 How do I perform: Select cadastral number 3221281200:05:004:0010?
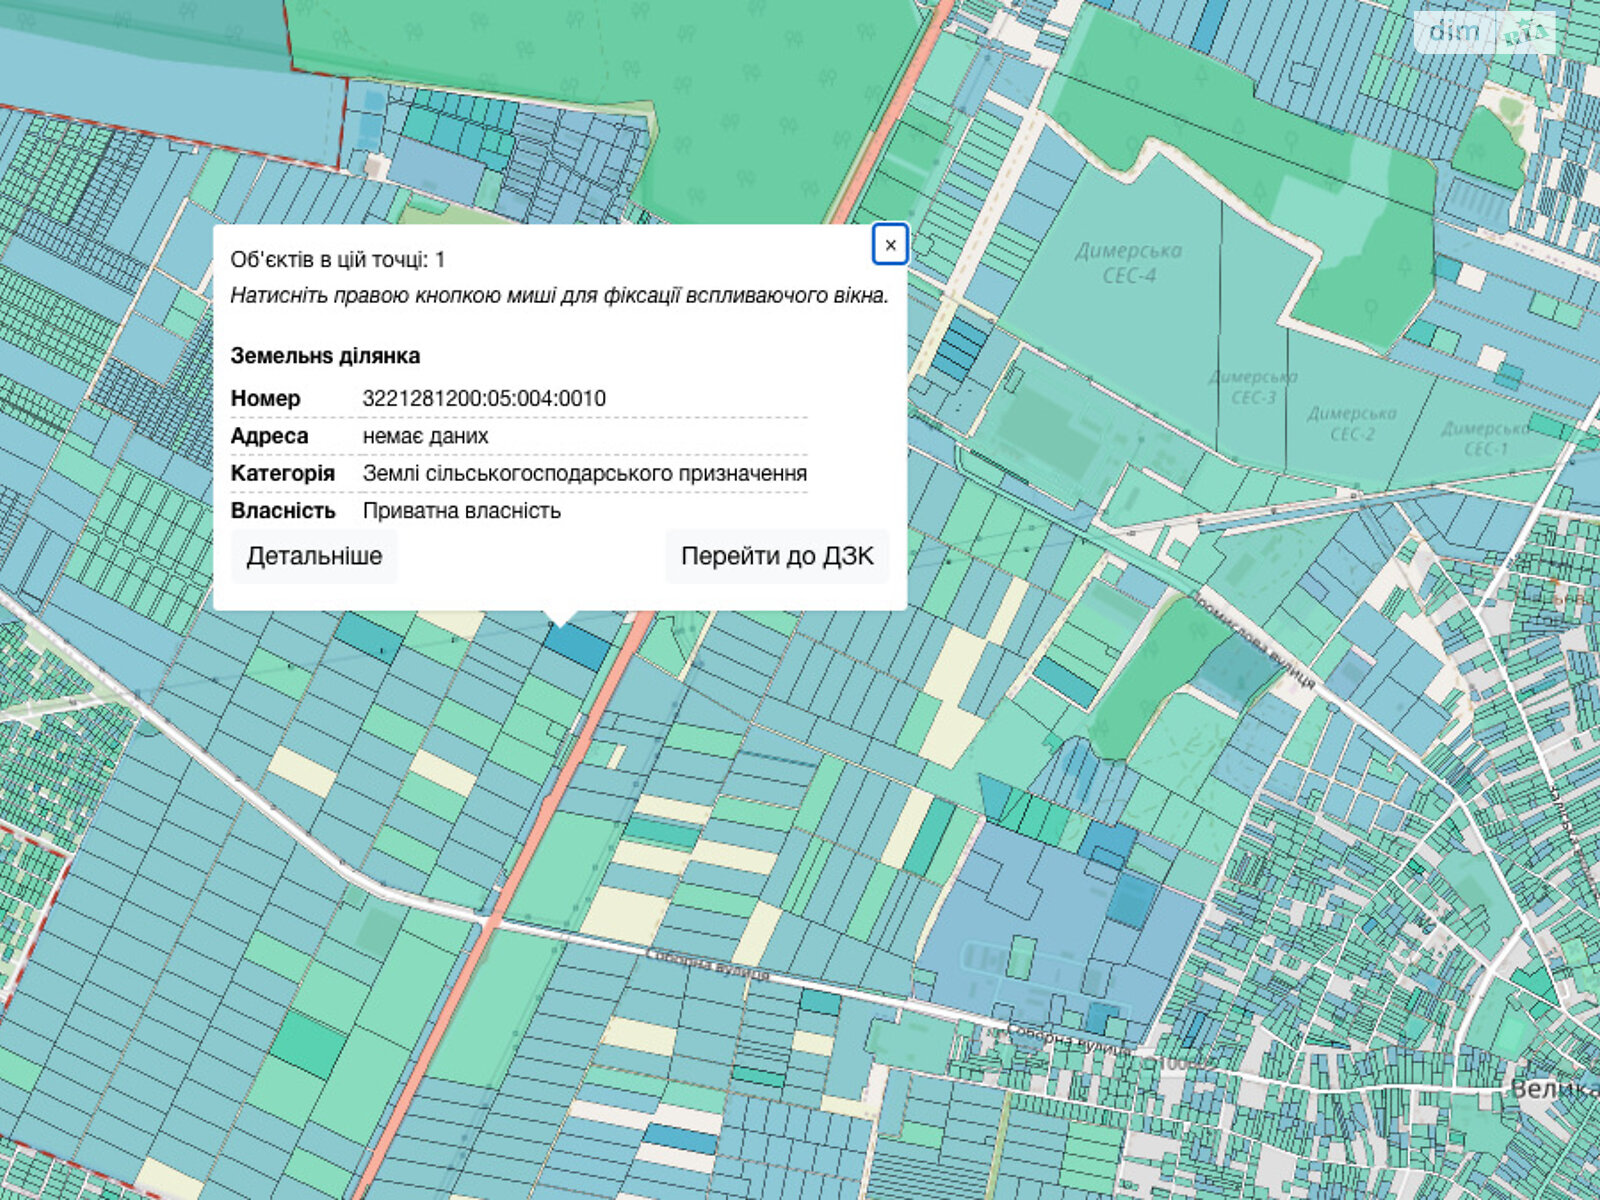tap(484, 398)
